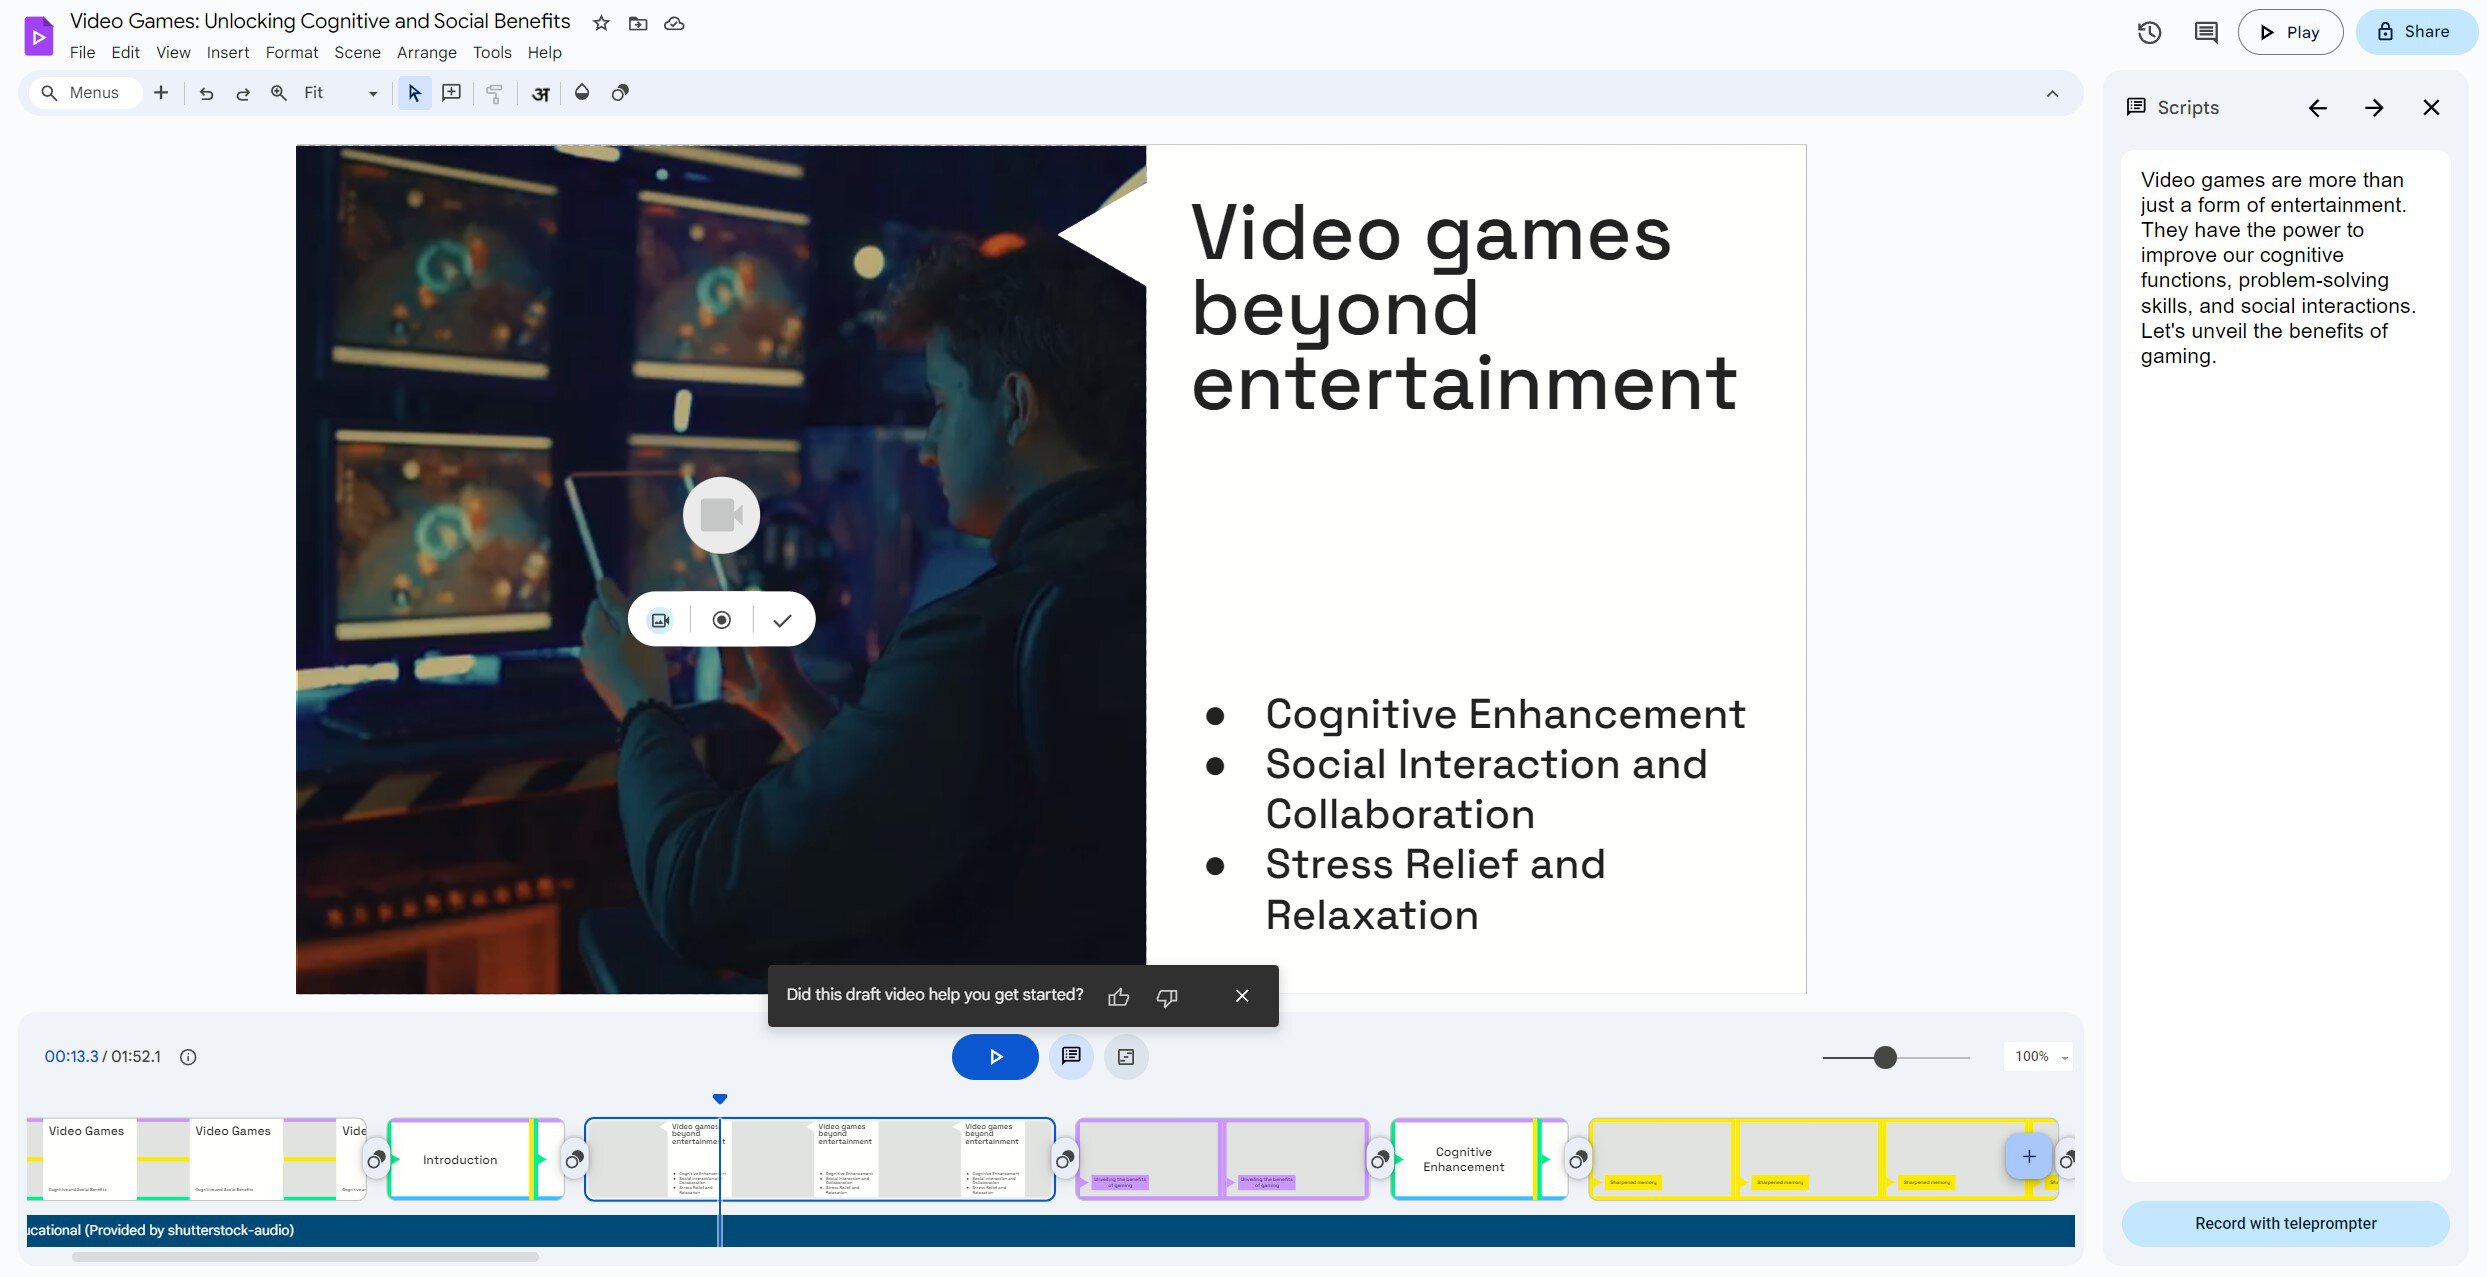Viewport: 2487px width, 1277px height.
Task: Collapse the toolbar with chevron
Action: [x=2052, y=93]
